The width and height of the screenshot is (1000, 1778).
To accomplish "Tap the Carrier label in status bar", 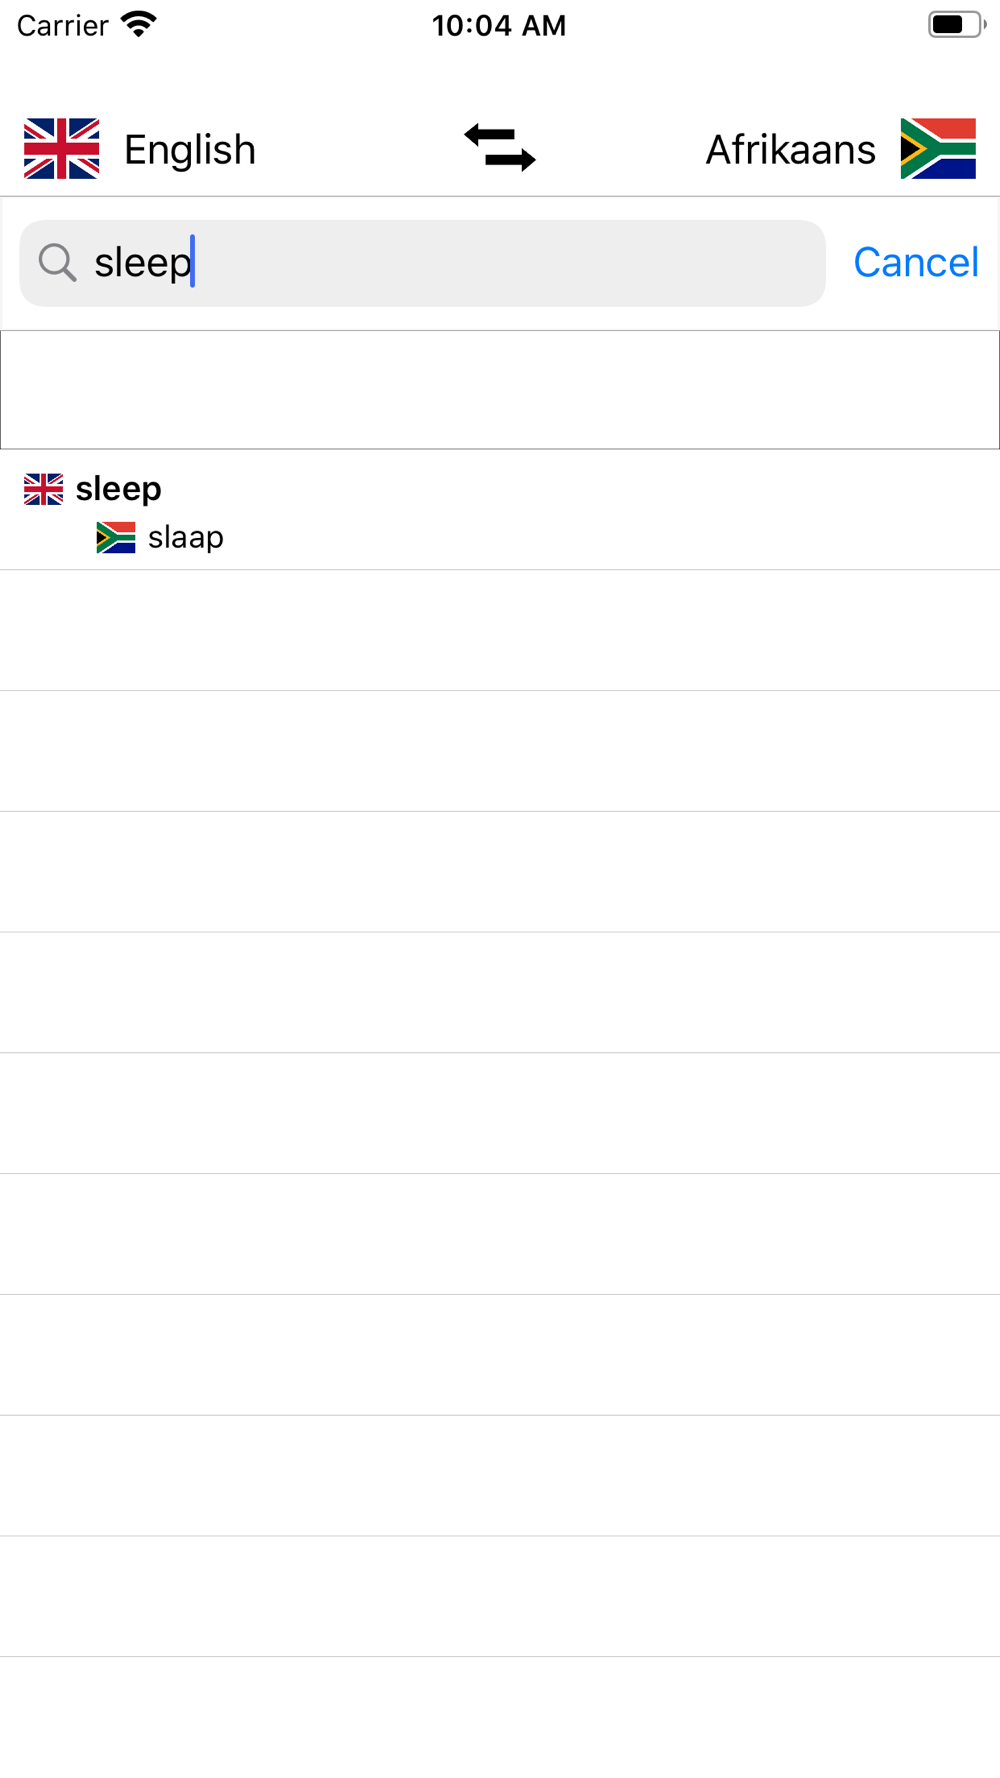I will click(x=62, y=25).
